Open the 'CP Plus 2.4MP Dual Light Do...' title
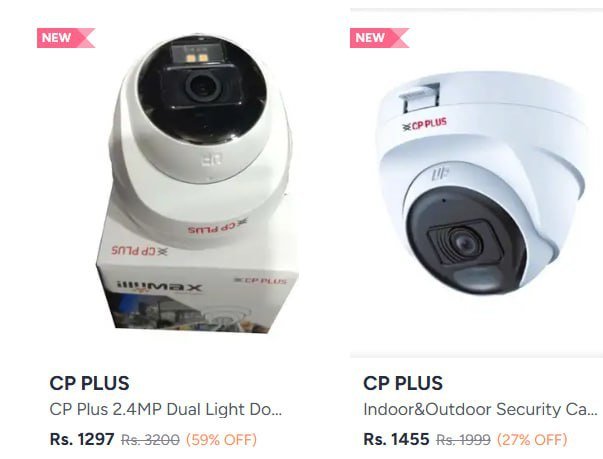603x459 pixels. click(x=166, y=409)
